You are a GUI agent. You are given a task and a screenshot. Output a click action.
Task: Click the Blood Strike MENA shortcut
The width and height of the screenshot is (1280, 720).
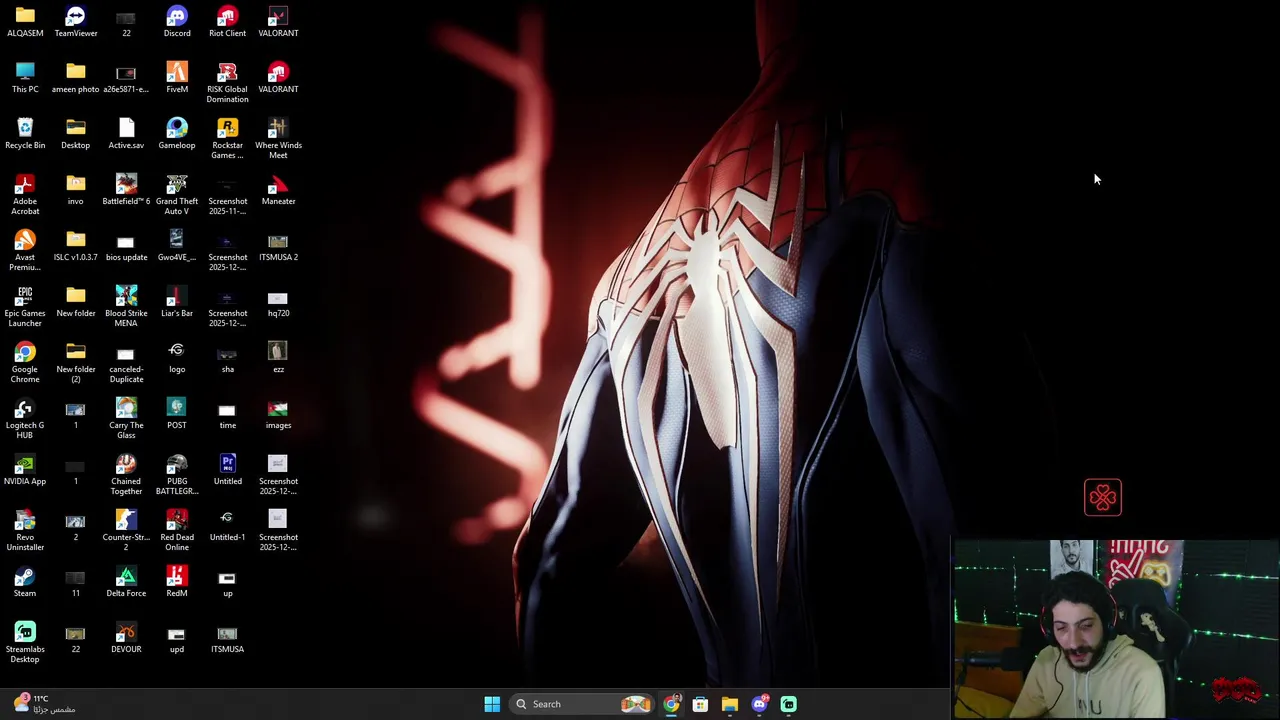tap(126, 307)
